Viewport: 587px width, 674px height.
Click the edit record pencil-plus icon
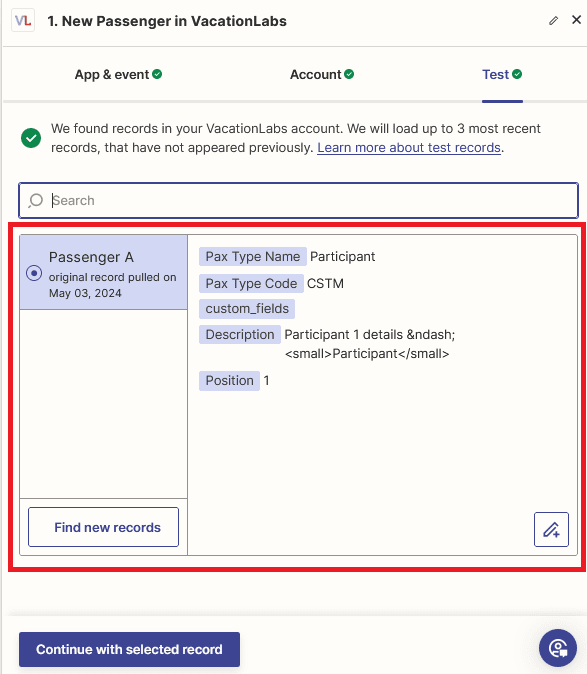point(551,529)
